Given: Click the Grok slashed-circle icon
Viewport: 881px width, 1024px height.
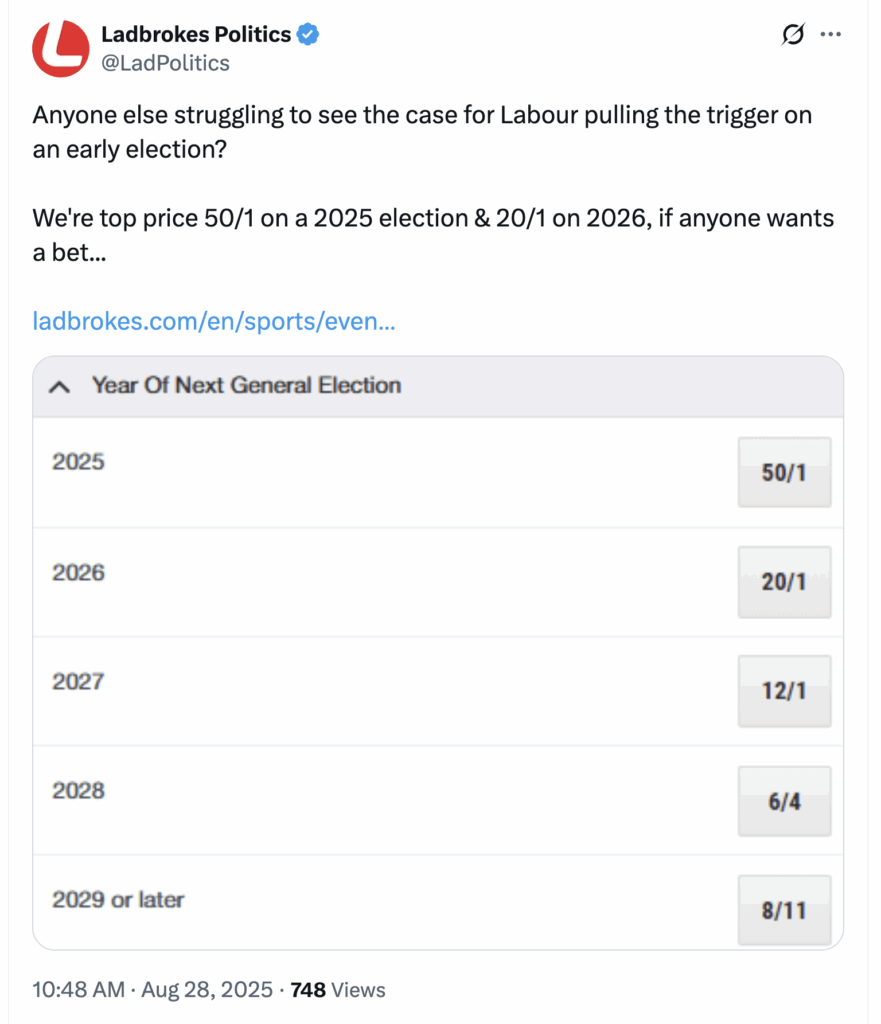Looking at the screenshot, I should [x=792, y=35].
